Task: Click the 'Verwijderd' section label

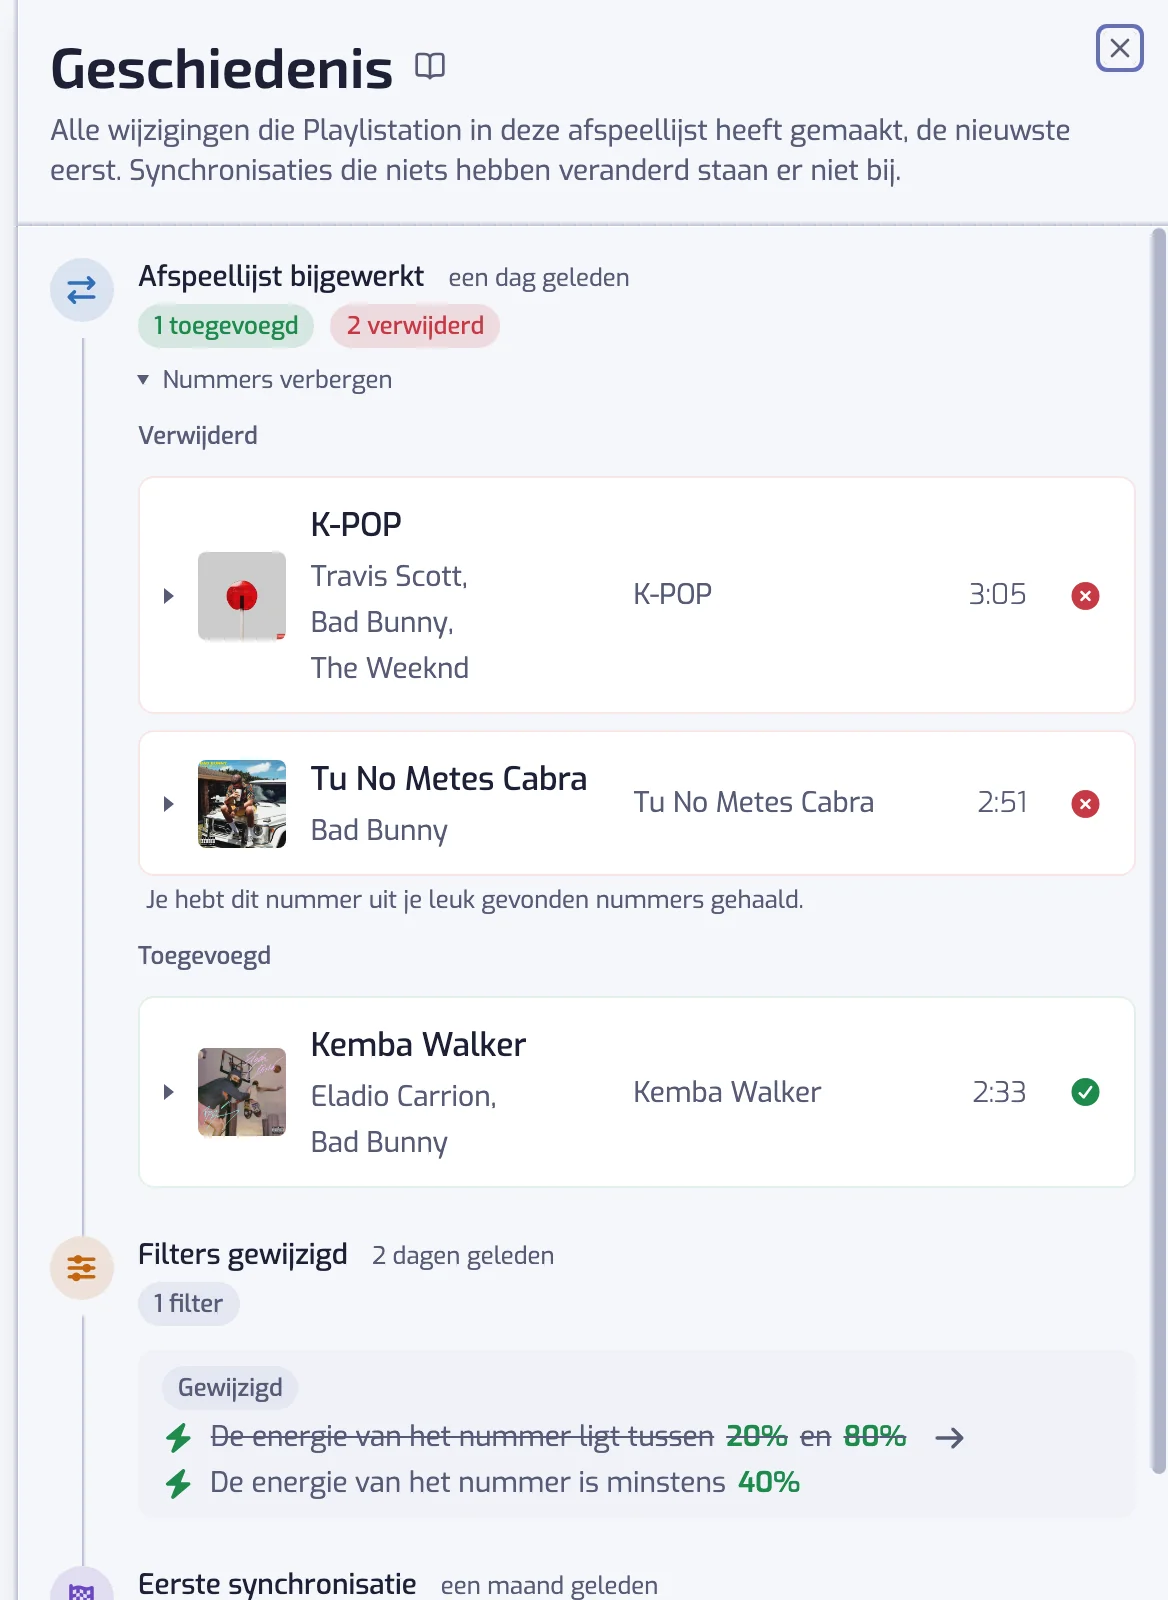Action: [198, 436]
